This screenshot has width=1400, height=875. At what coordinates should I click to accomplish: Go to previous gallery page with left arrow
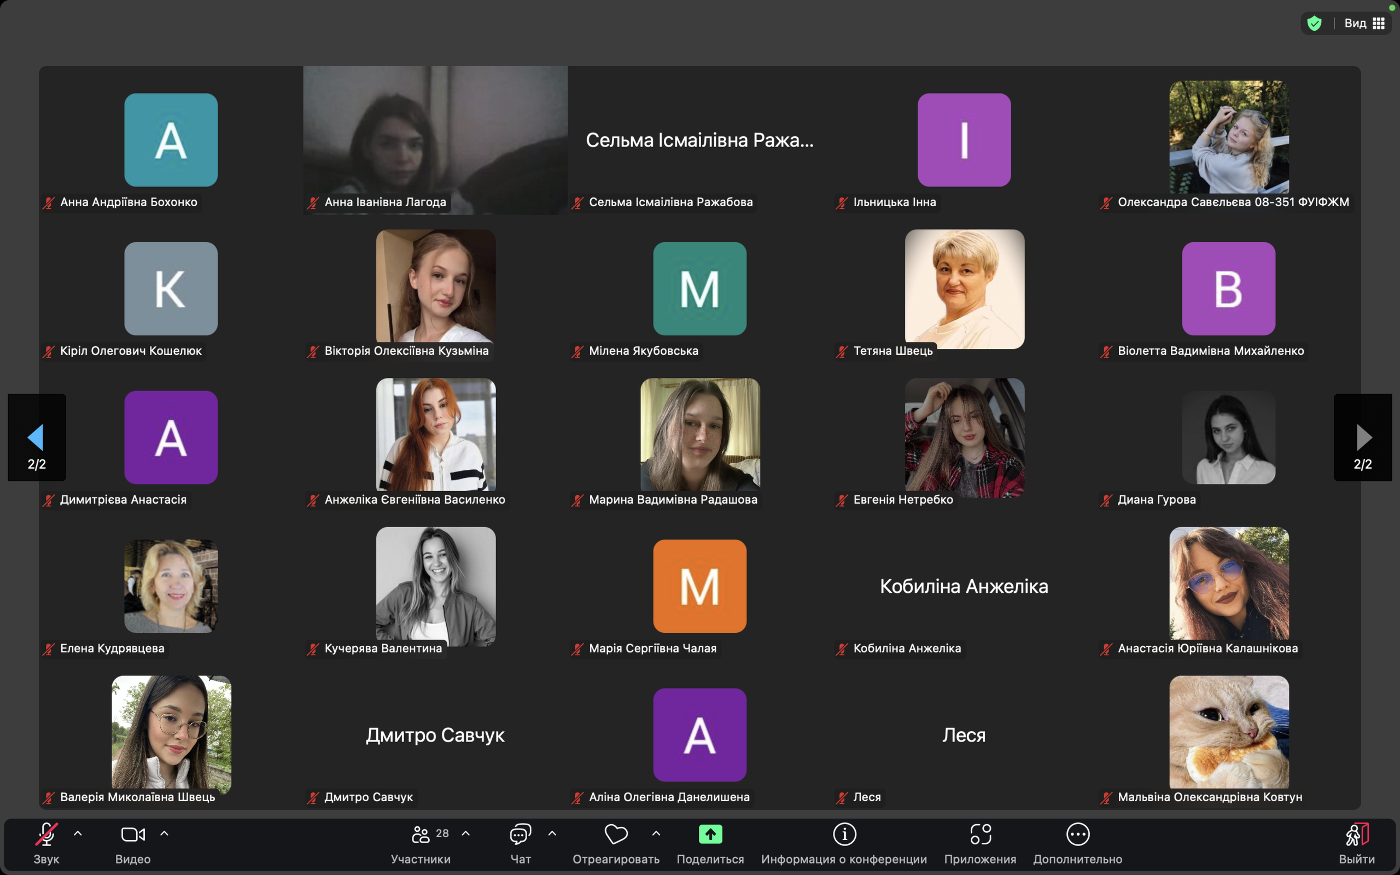[37, 438]
